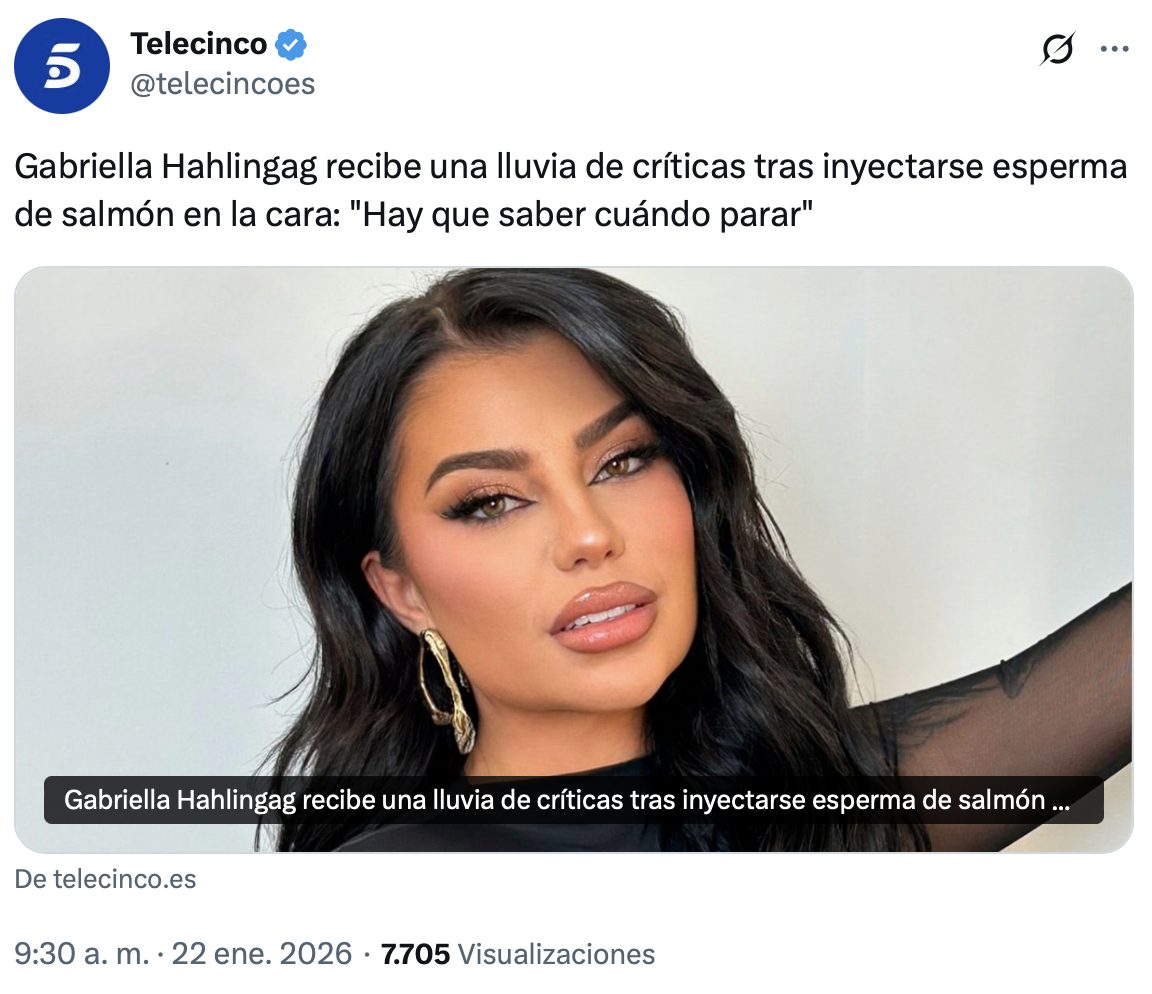
Task: Open the Grok explain-post icon
Action: 1058,49
